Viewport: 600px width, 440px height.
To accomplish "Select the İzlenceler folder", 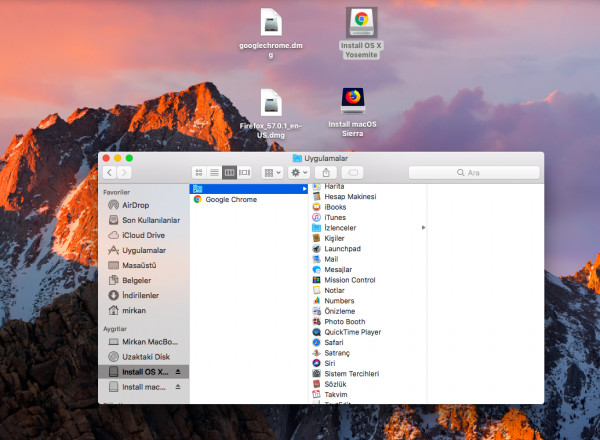I will (x=369, y=228).
